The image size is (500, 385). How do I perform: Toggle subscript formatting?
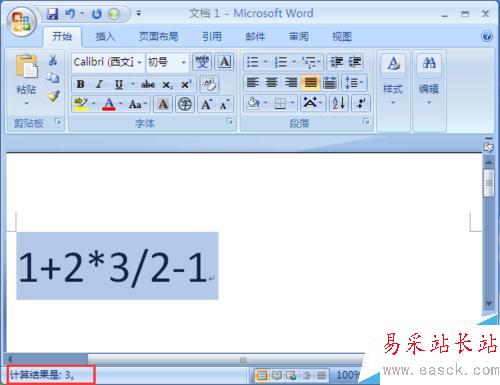pos(167,85)
